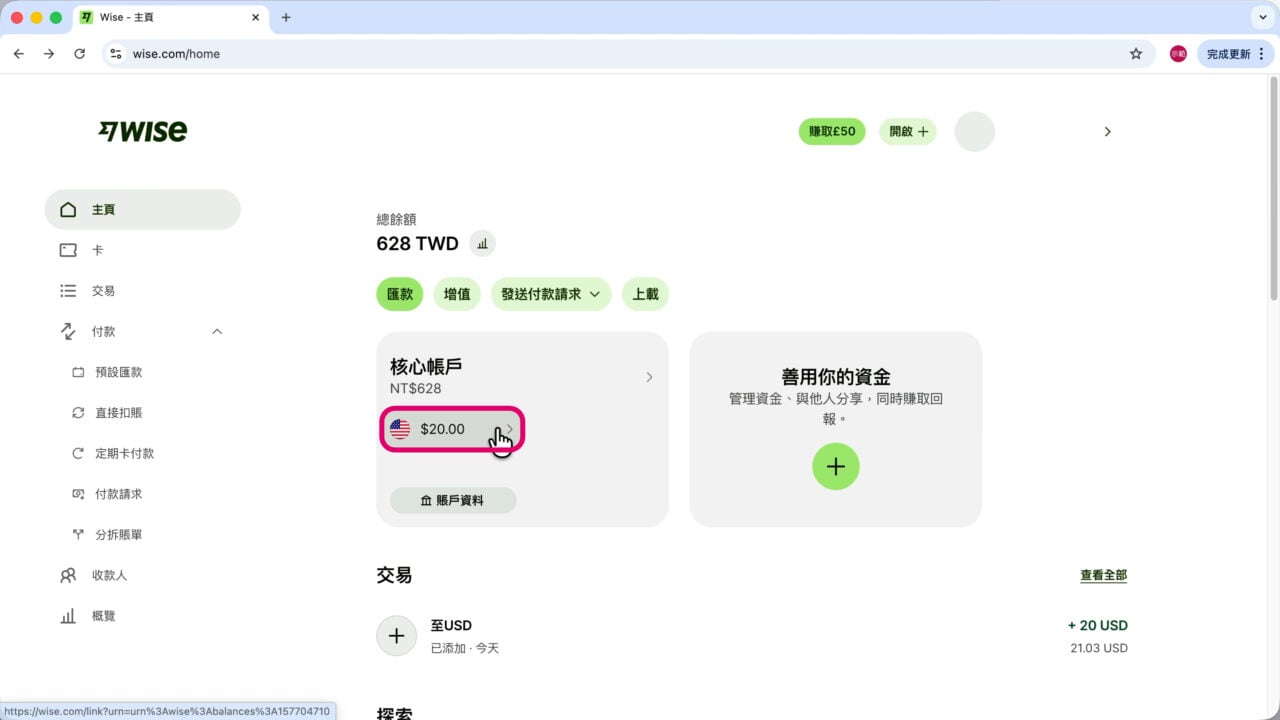Open 卡 cards in the sidebar
This screenshot has height=720, width=1280.
coord(142,250)
